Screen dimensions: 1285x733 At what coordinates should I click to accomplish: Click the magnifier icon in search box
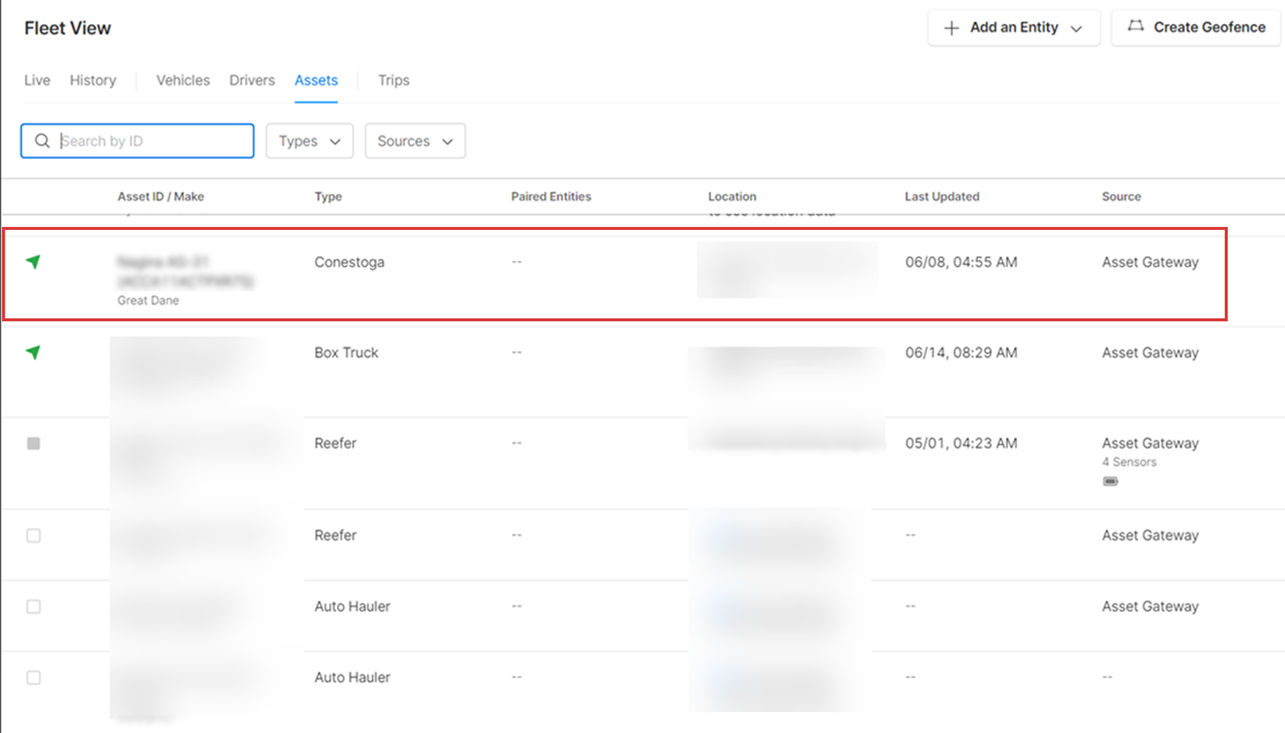point(42,141)
